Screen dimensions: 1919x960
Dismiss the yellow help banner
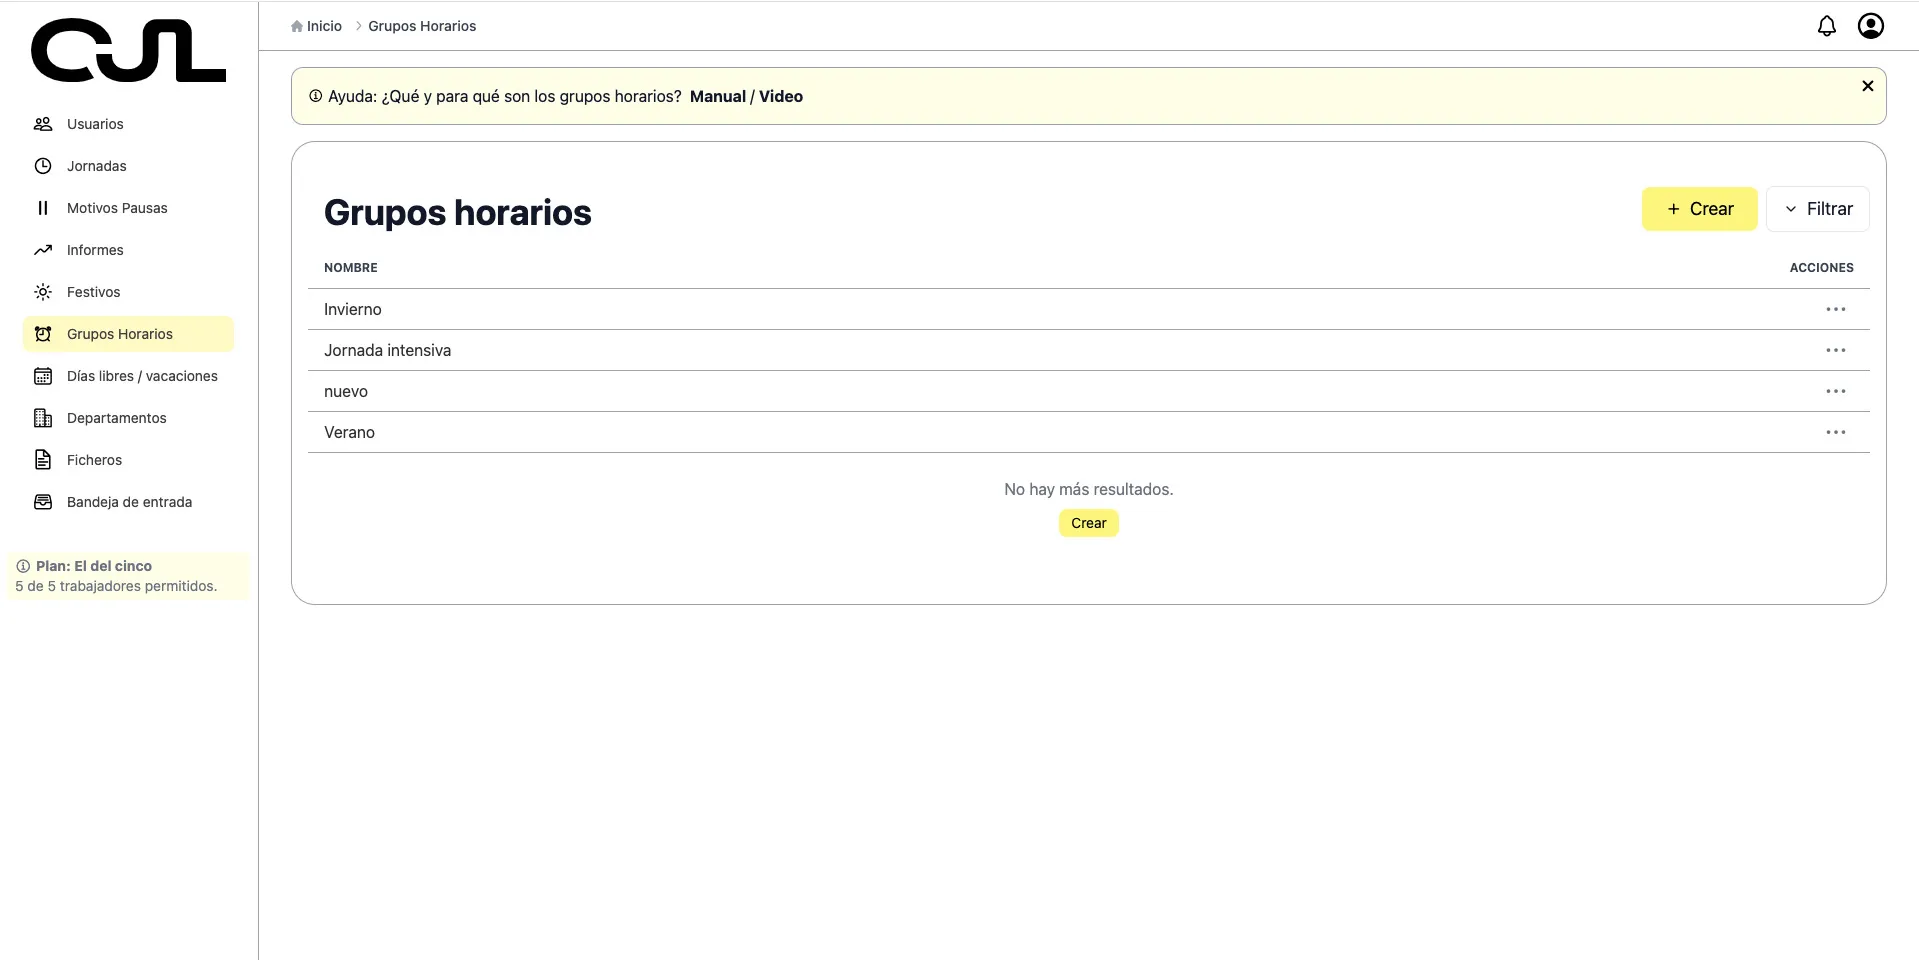(1867, 86)
